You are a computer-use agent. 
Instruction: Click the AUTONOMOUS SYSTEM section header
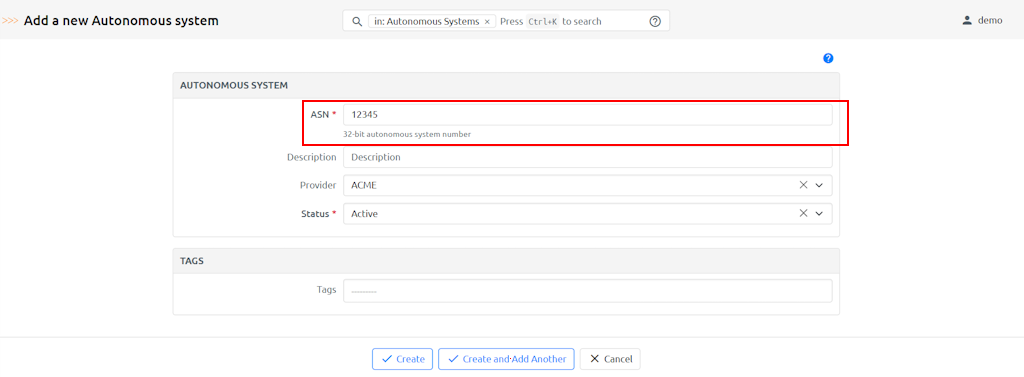(x=234, y=85)
